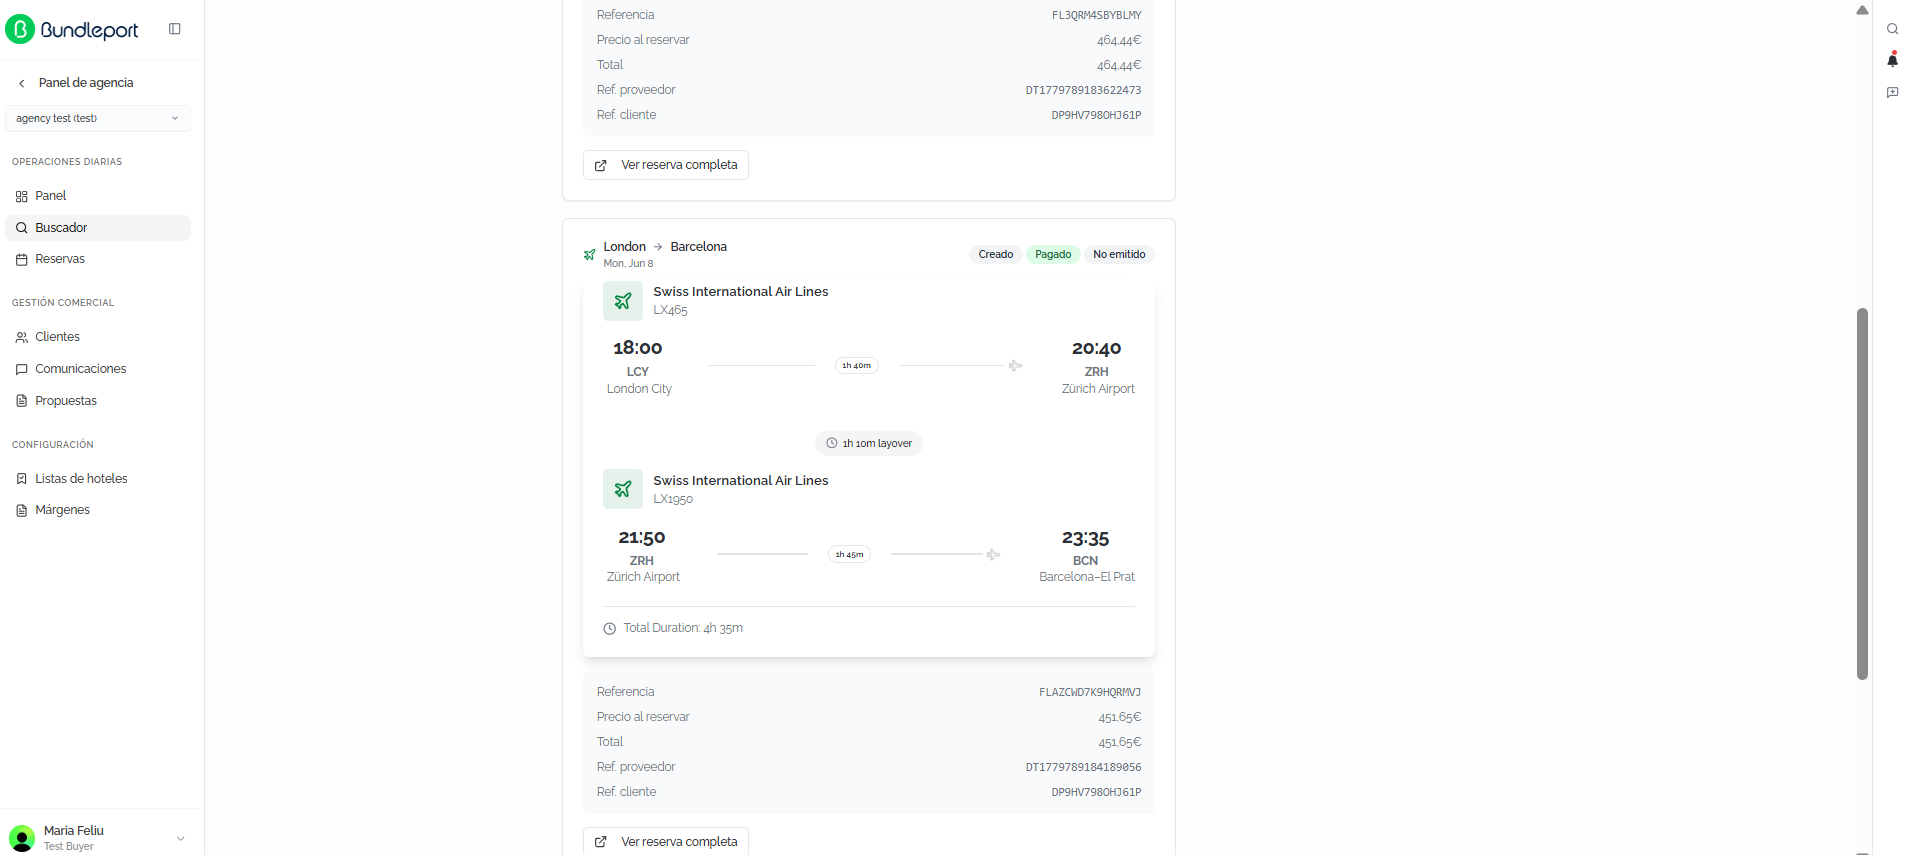Click provider ref DT1779789184189056
Viewport: 1905px width, 855px height.
[x=1083, y=767]
